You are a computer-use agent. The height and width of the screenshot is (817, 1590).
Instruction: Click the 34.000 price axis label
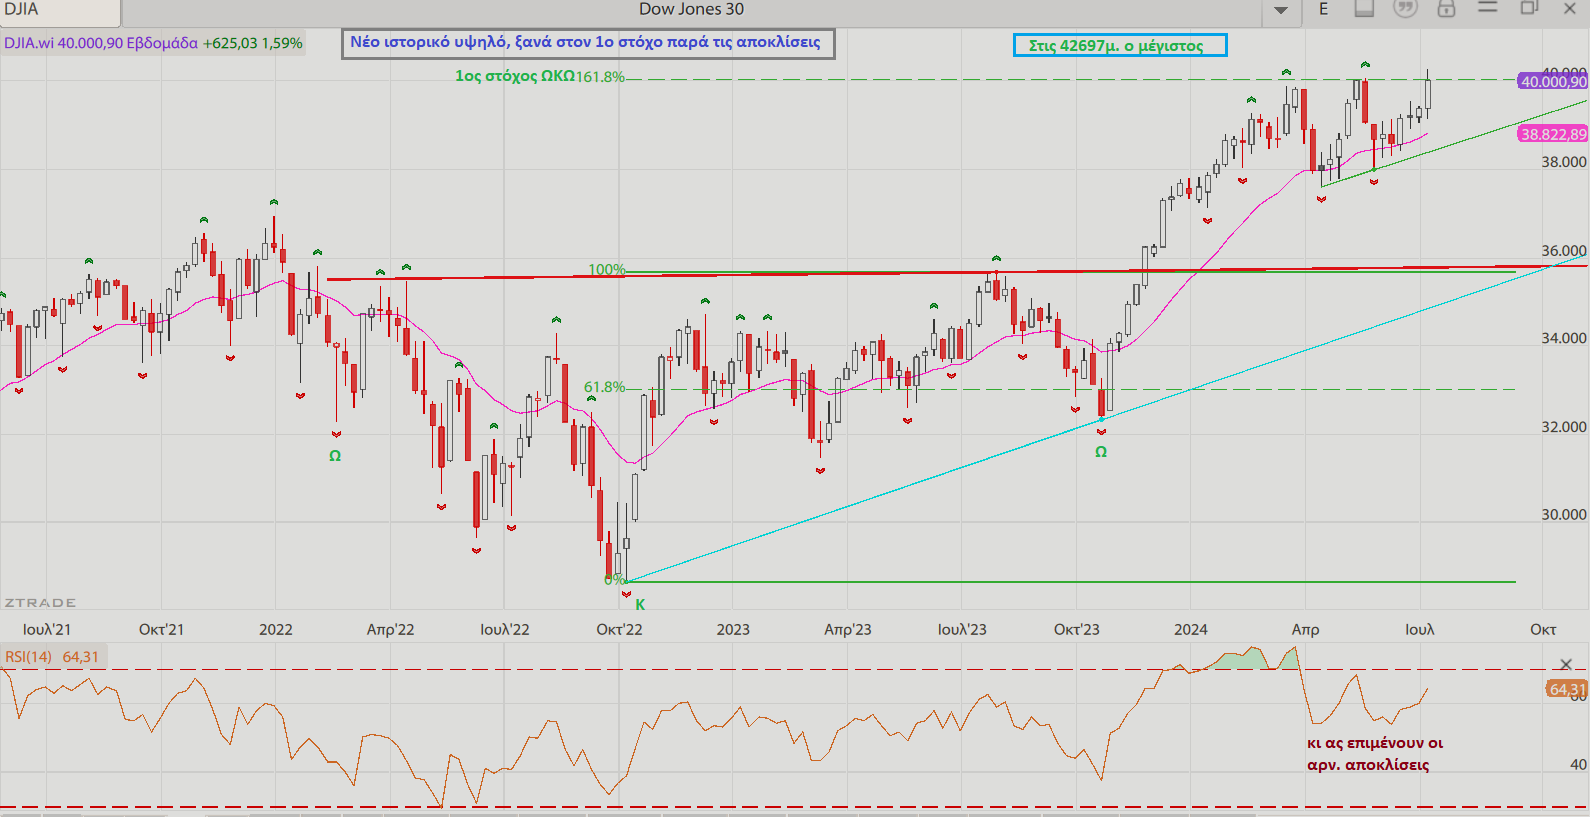(1563, 338)
